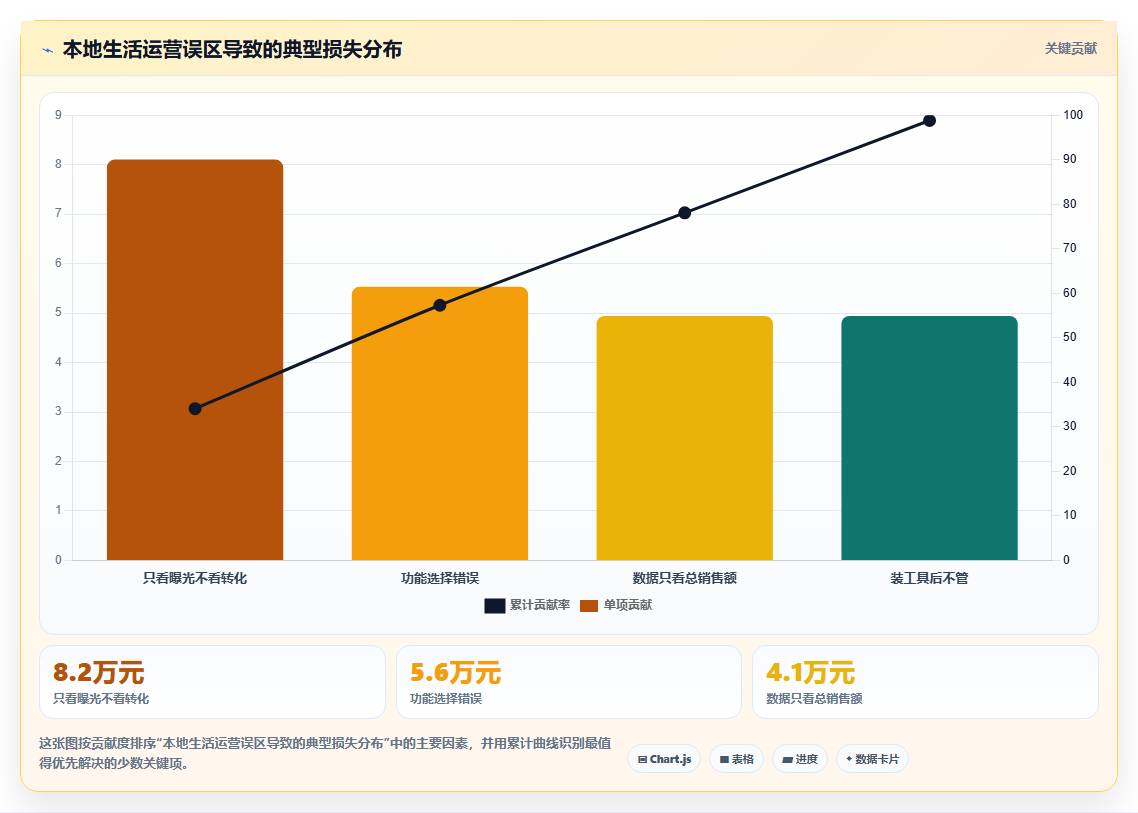Image resolution: width=1138 pixels, height=813 pixels.
Task: Click first cumulative line point near 34
Action: pos(195,409)
